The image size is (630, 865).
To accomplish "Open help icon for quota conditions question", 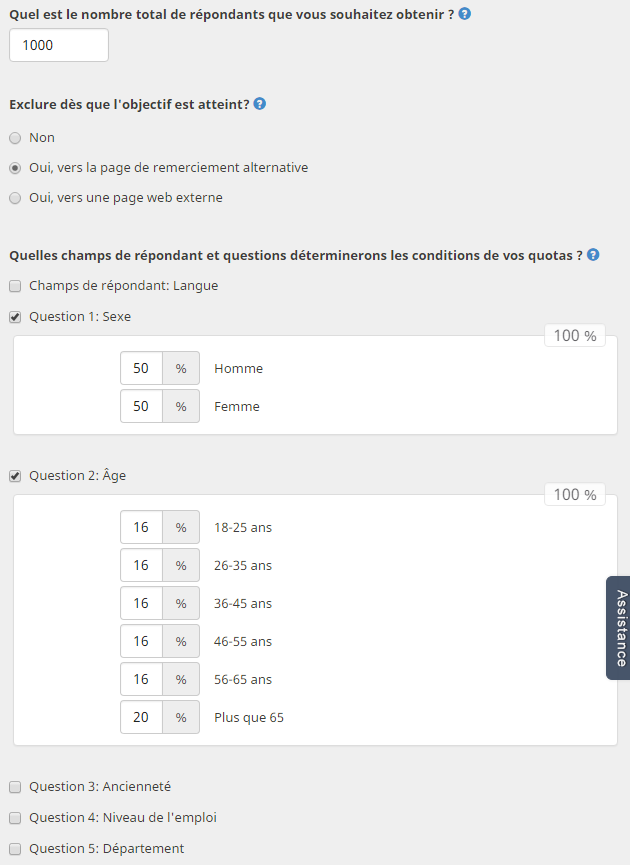I will tap(593, 255).
